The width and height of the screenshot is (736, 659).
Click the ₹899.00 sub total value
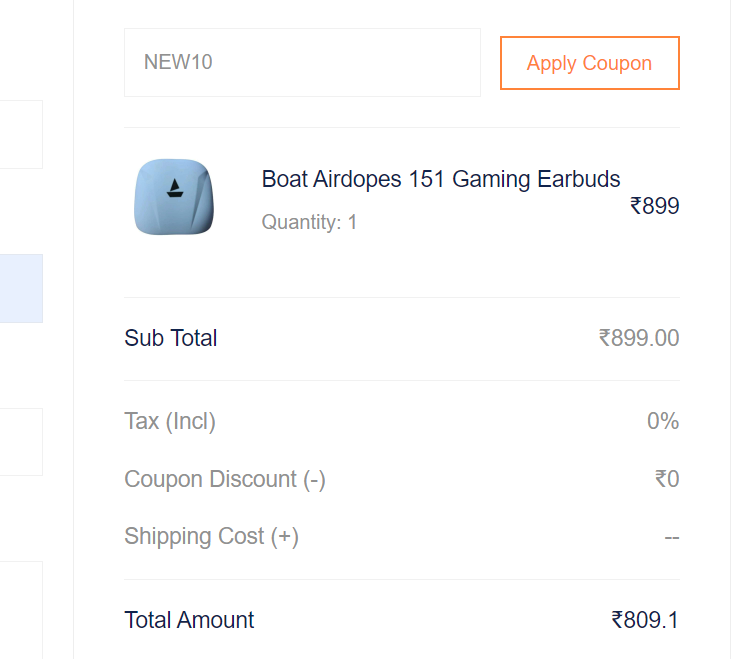639,338
